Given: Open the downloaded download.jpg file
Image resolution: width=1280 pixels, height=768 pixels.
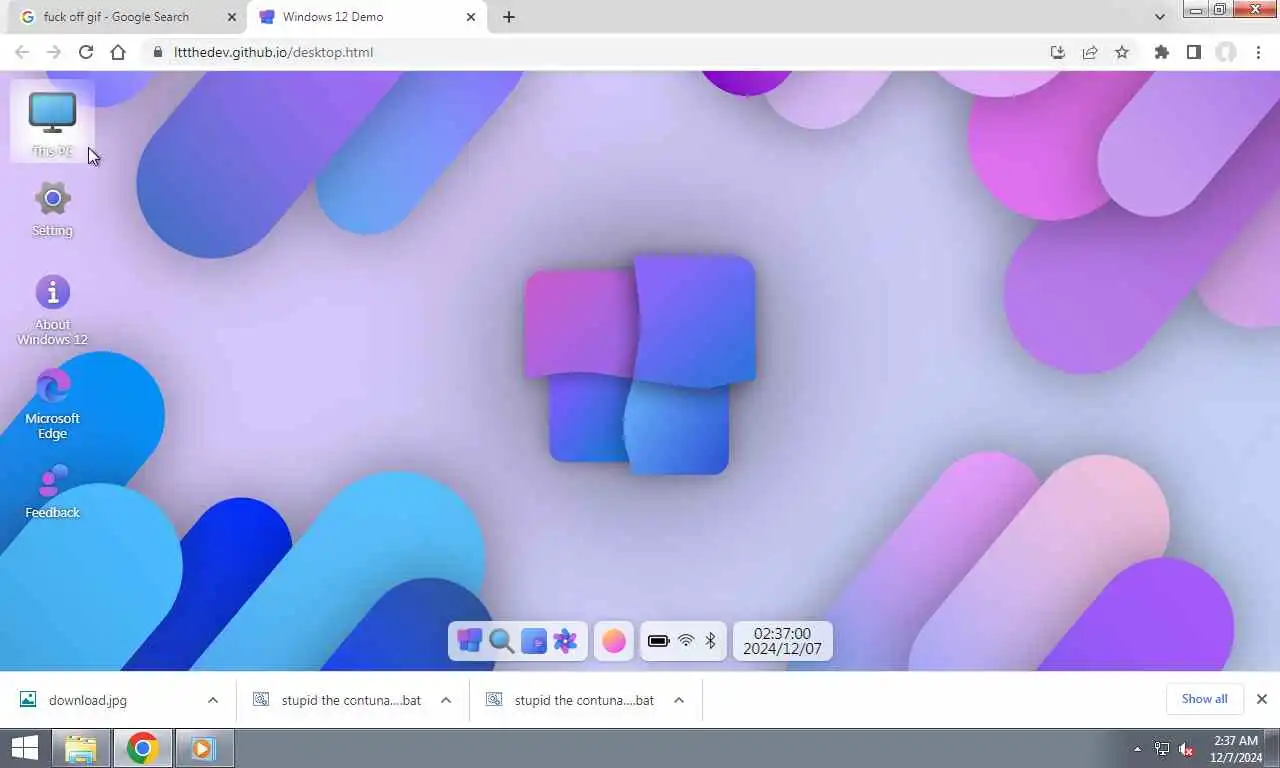Looking at the screenshot, I should (x=88, y=700).
